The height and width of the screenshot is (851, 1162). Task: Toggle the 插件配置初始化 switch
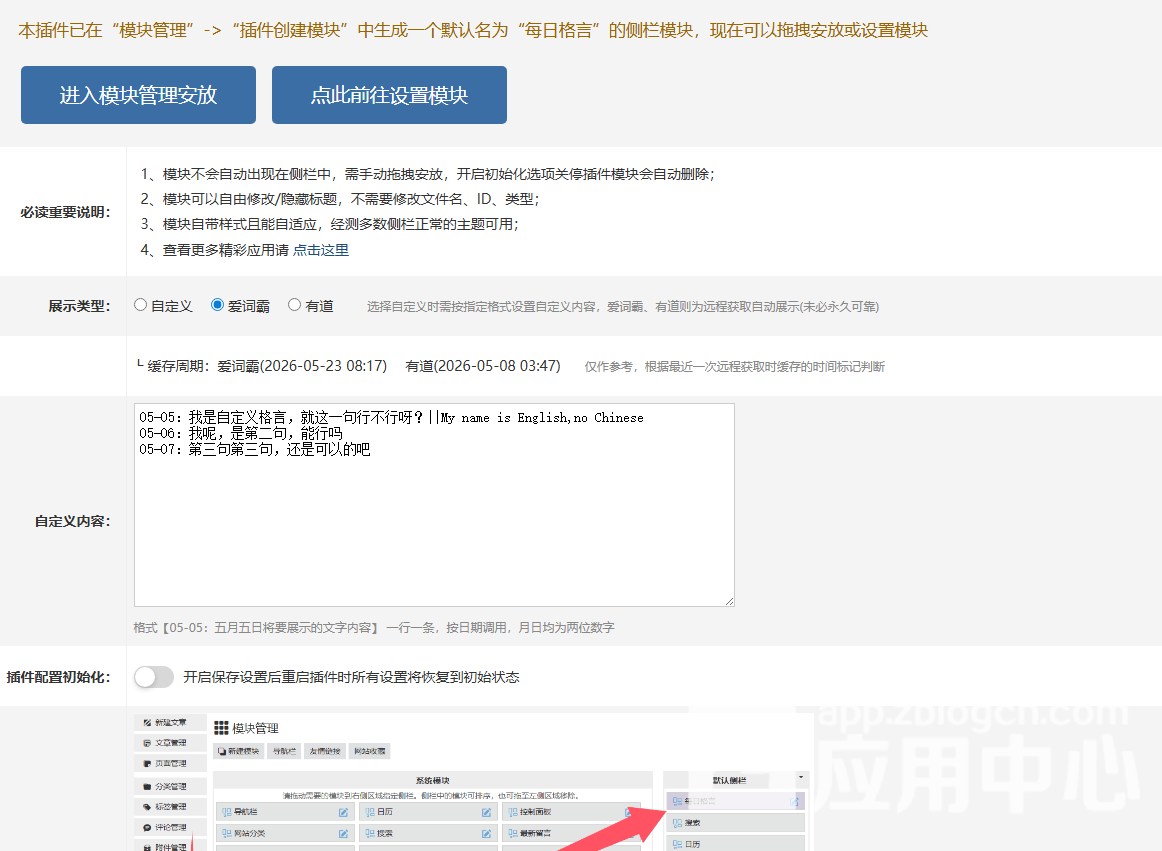tap(154, 677)
